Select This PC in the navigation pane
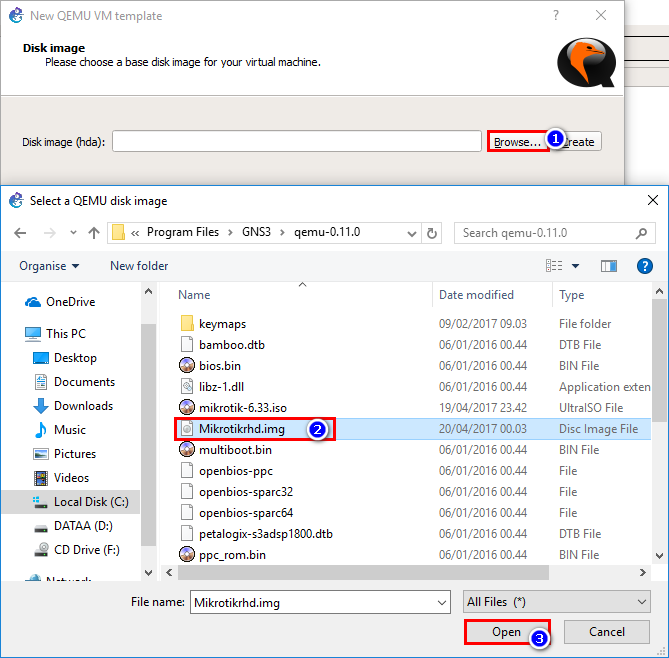This screenshot has width=669, height=658. [x=55, y=334]
